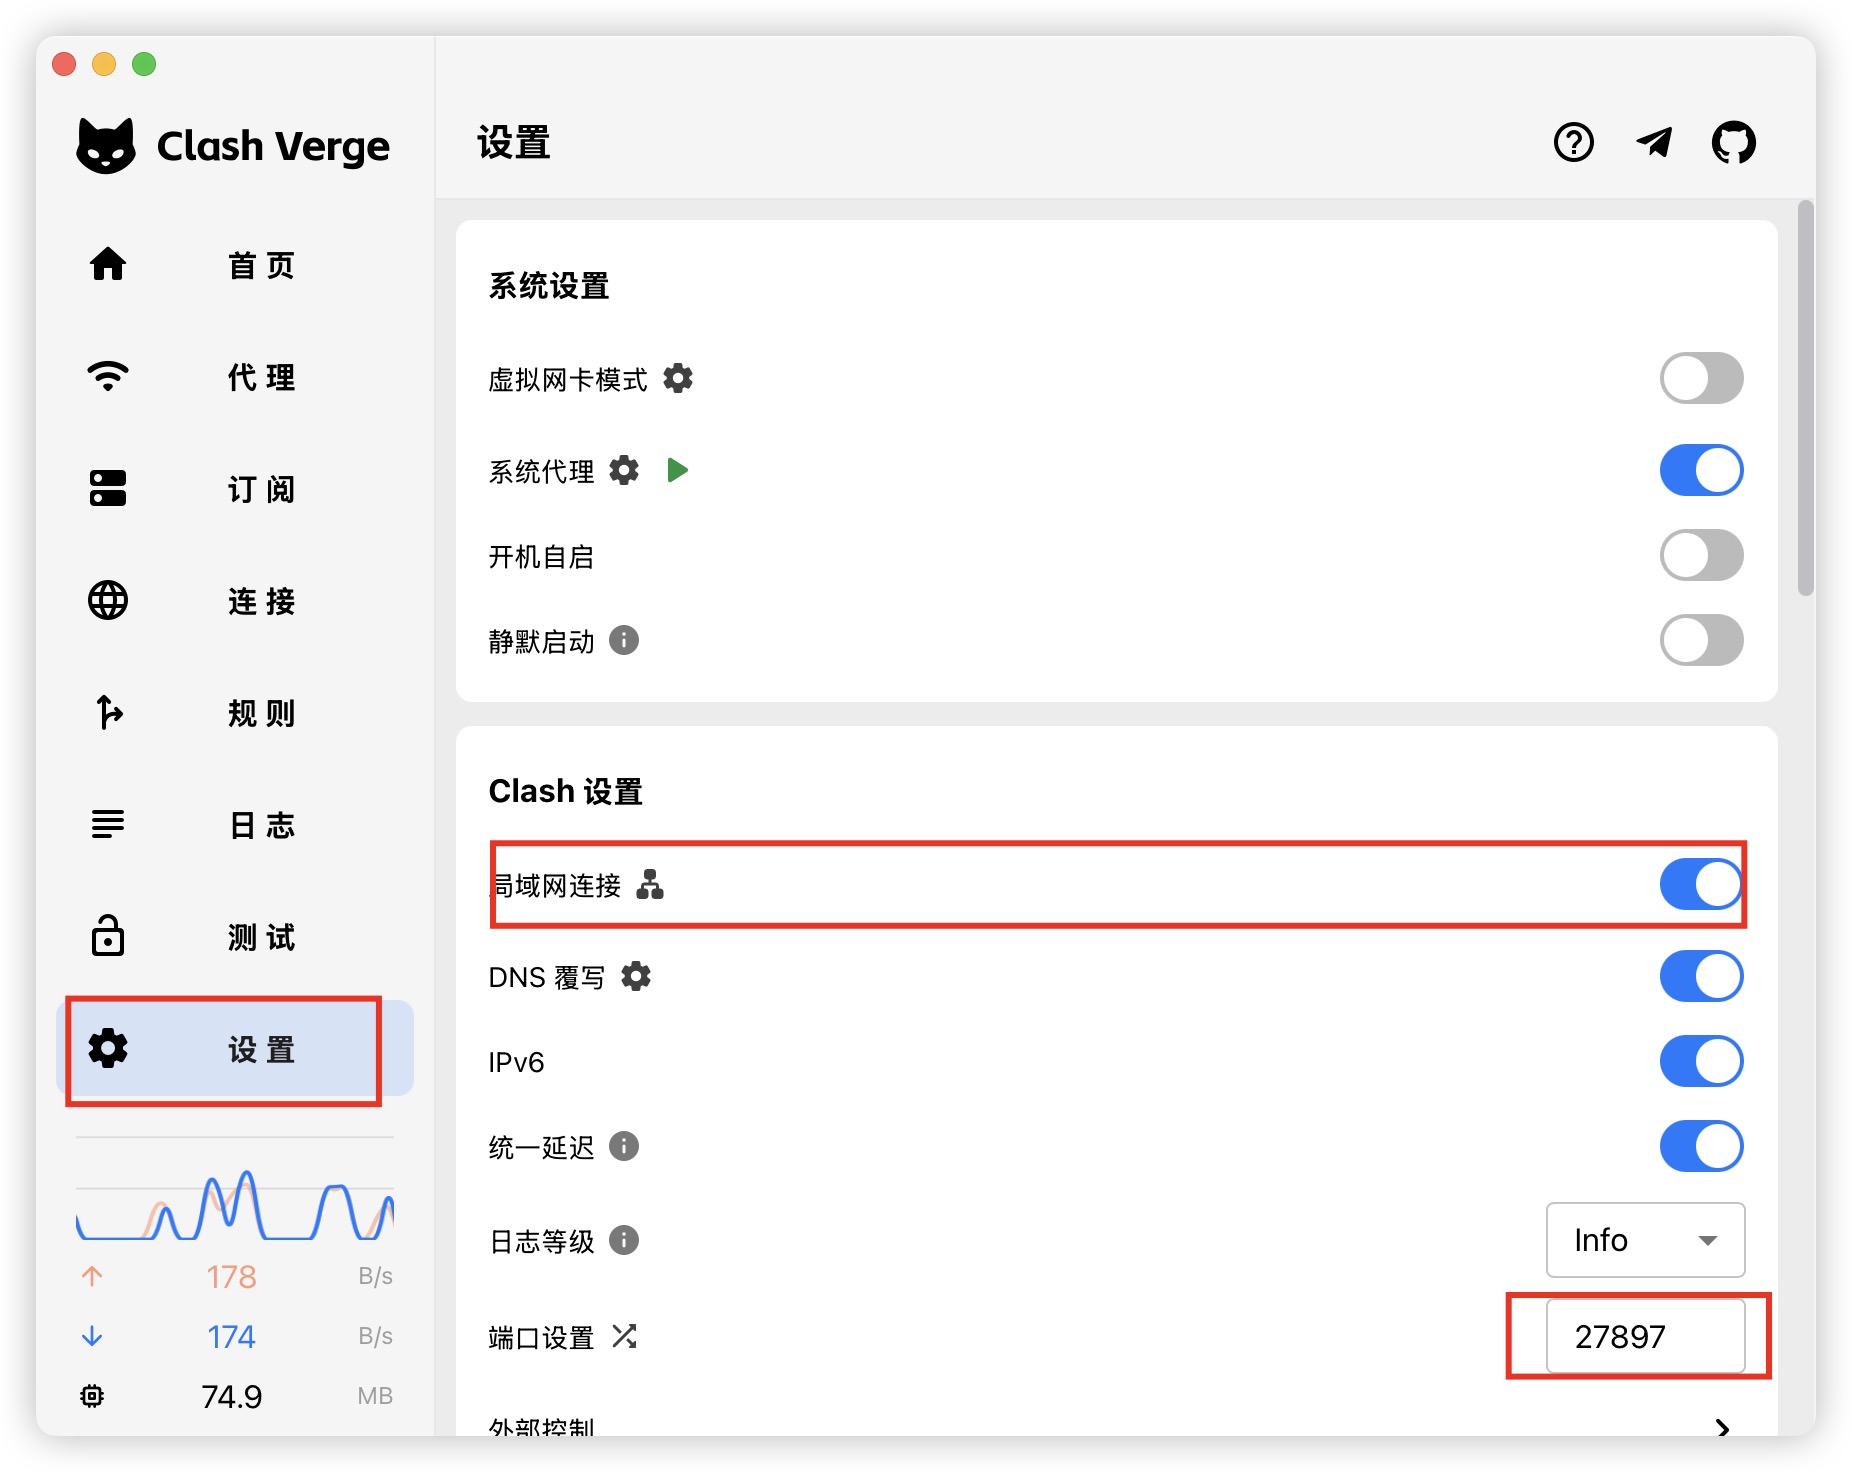Open virtual network card mode gear settings
This screenshot has height=1472, width=1852.
pyautogui.click(x=678, y=378)
